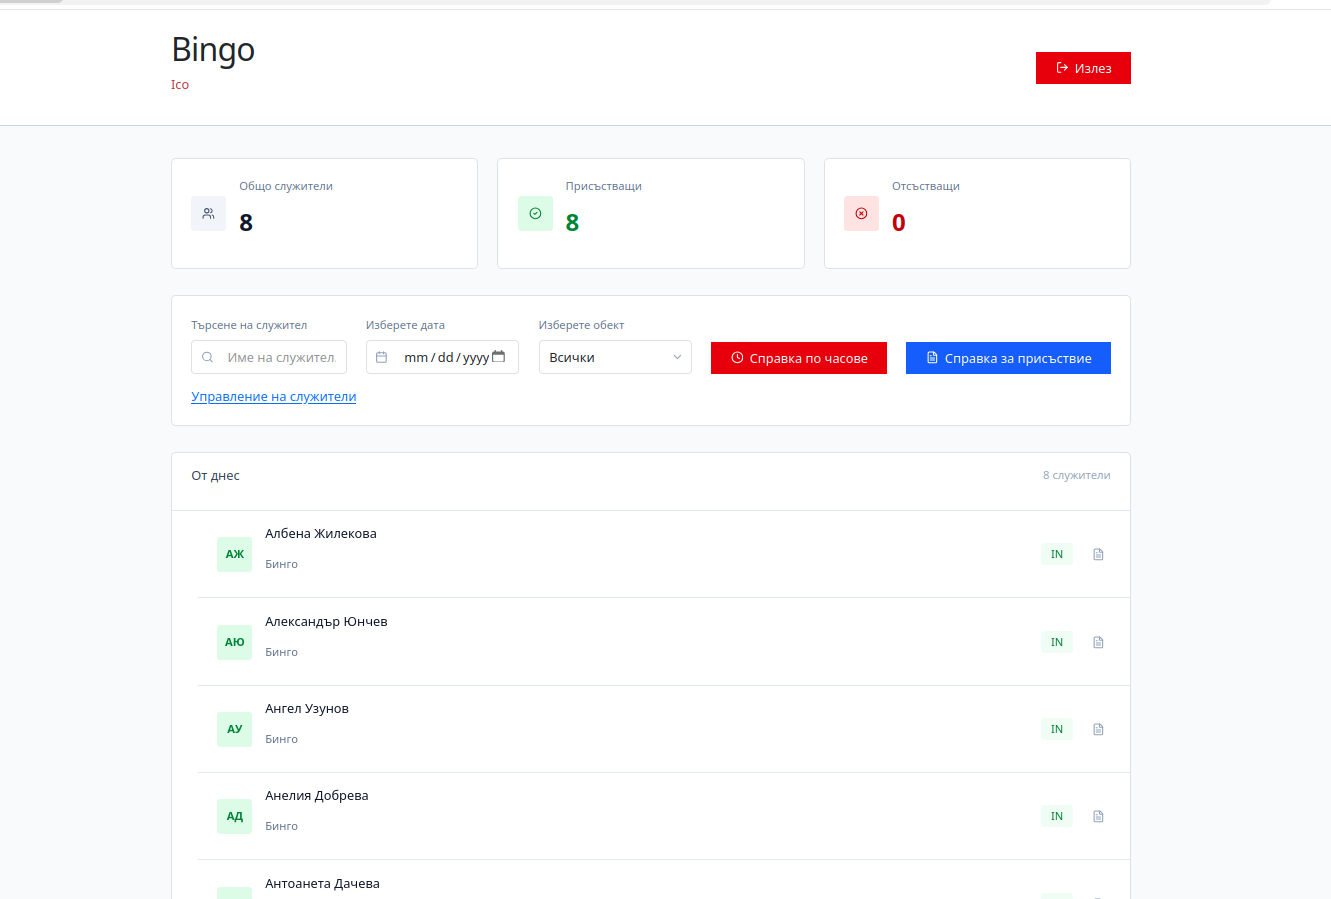Click the red Ico username text
This screenshot has width=1331, height=899.
180,85
